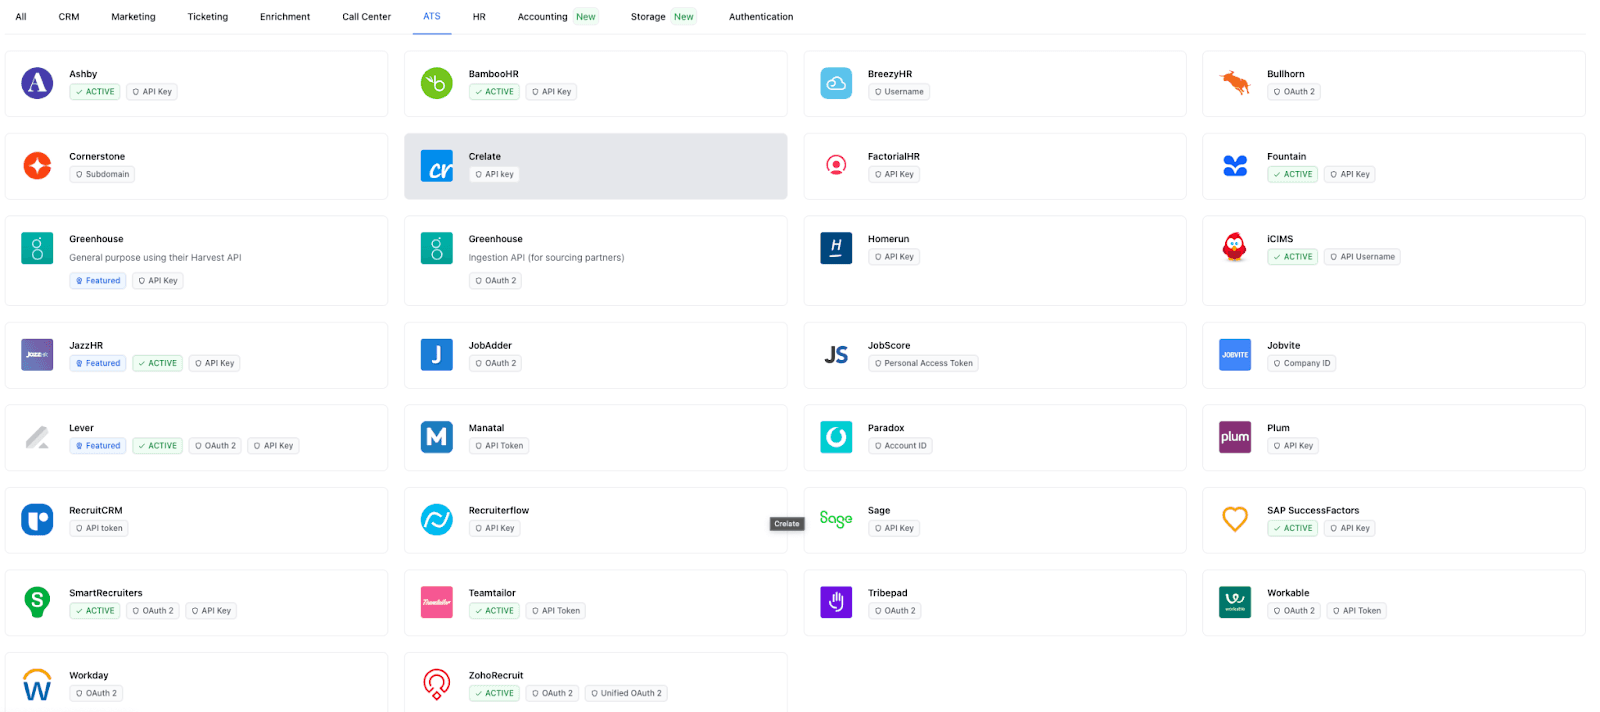Select the BambooHR green leaf icon
The height and width of the screenshot is (712, 1600).
coord(436,83)
